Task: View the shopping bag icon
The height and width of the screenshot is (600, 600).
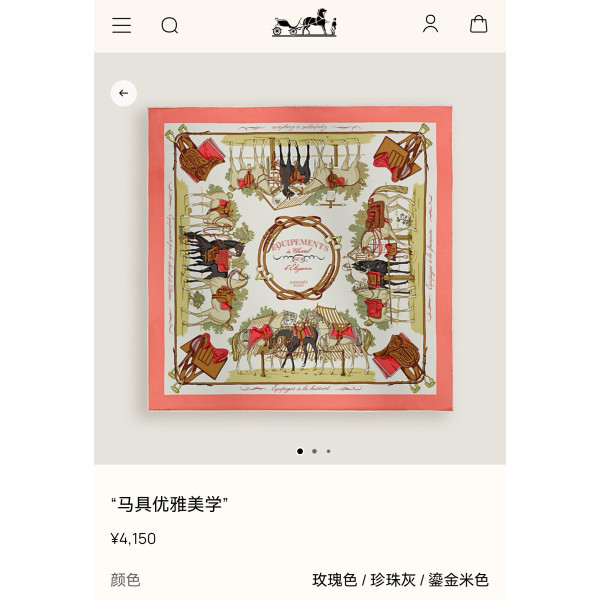Action: [478, 24]
